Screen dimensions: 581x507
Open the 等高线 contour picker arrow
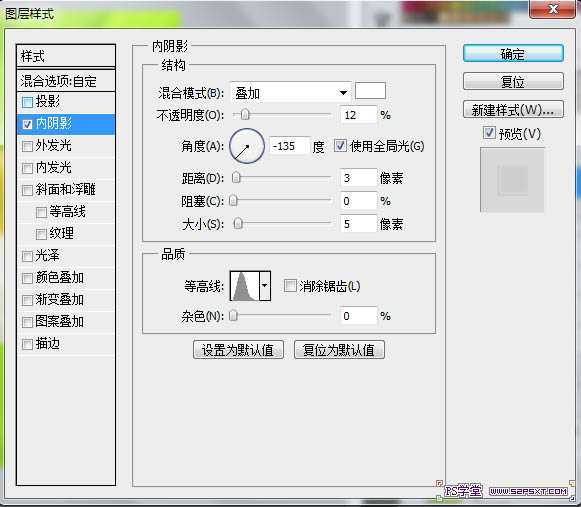coord(265,285)
